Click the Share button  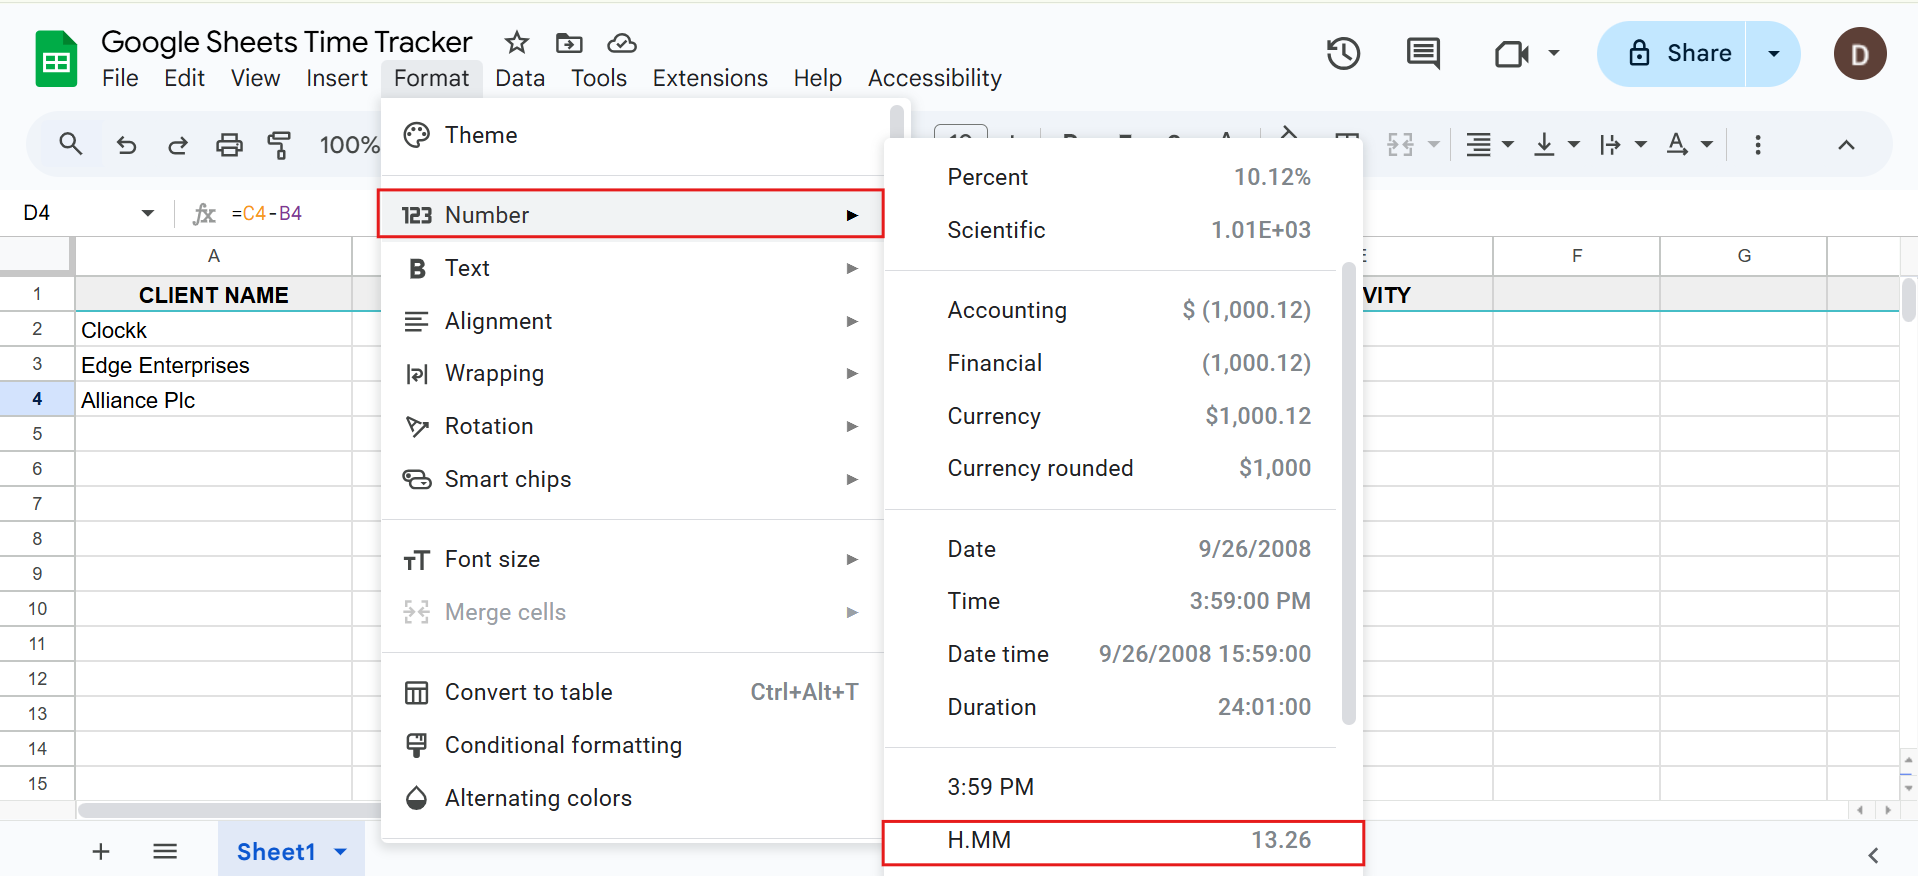[x=1672, y=53]
